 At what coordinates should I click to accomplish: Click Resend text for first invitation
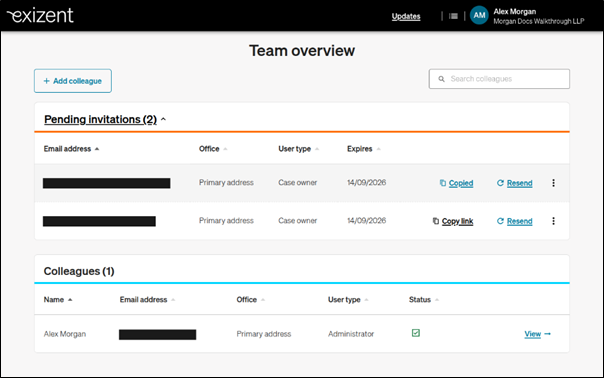tap(519, 183)
